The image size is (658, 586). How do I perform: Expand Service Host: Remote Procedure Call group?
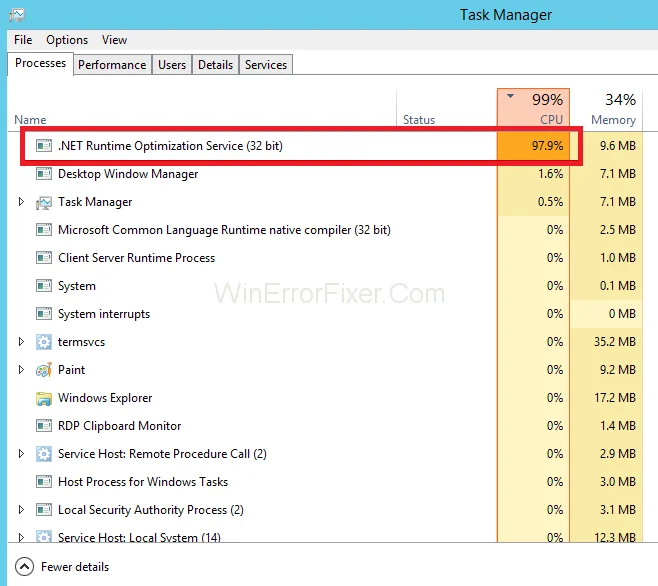(21, 454)
